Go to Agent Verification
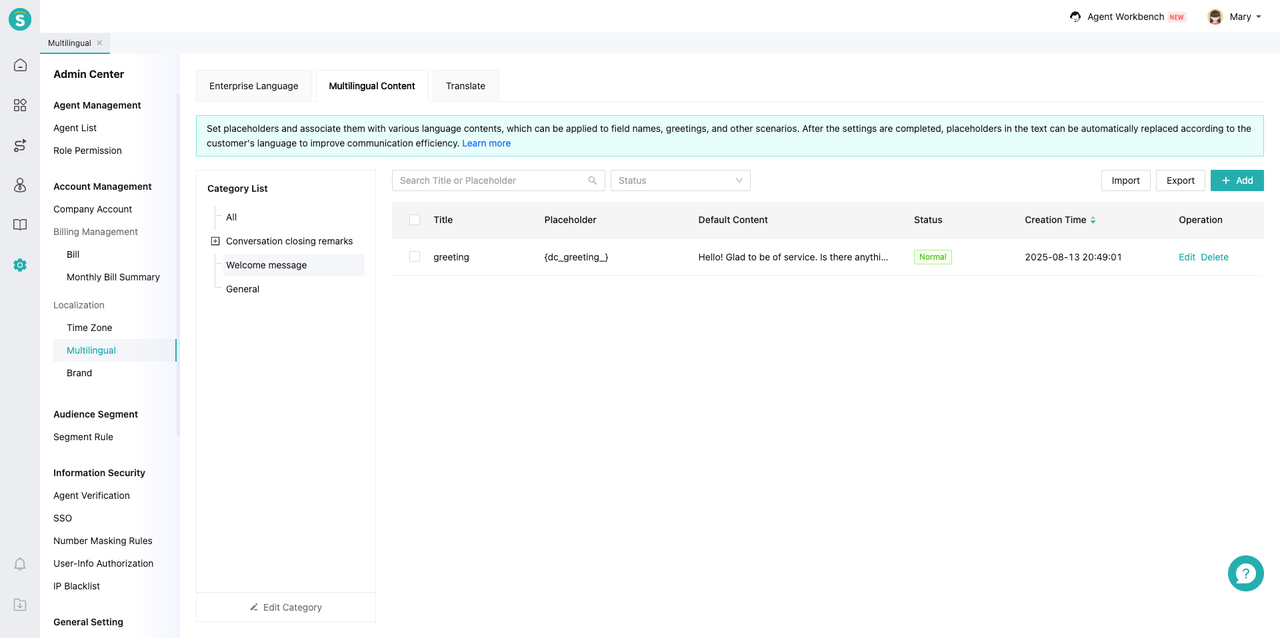The width and height of the screenshot is (1280, 638). [x=92, y=496]
